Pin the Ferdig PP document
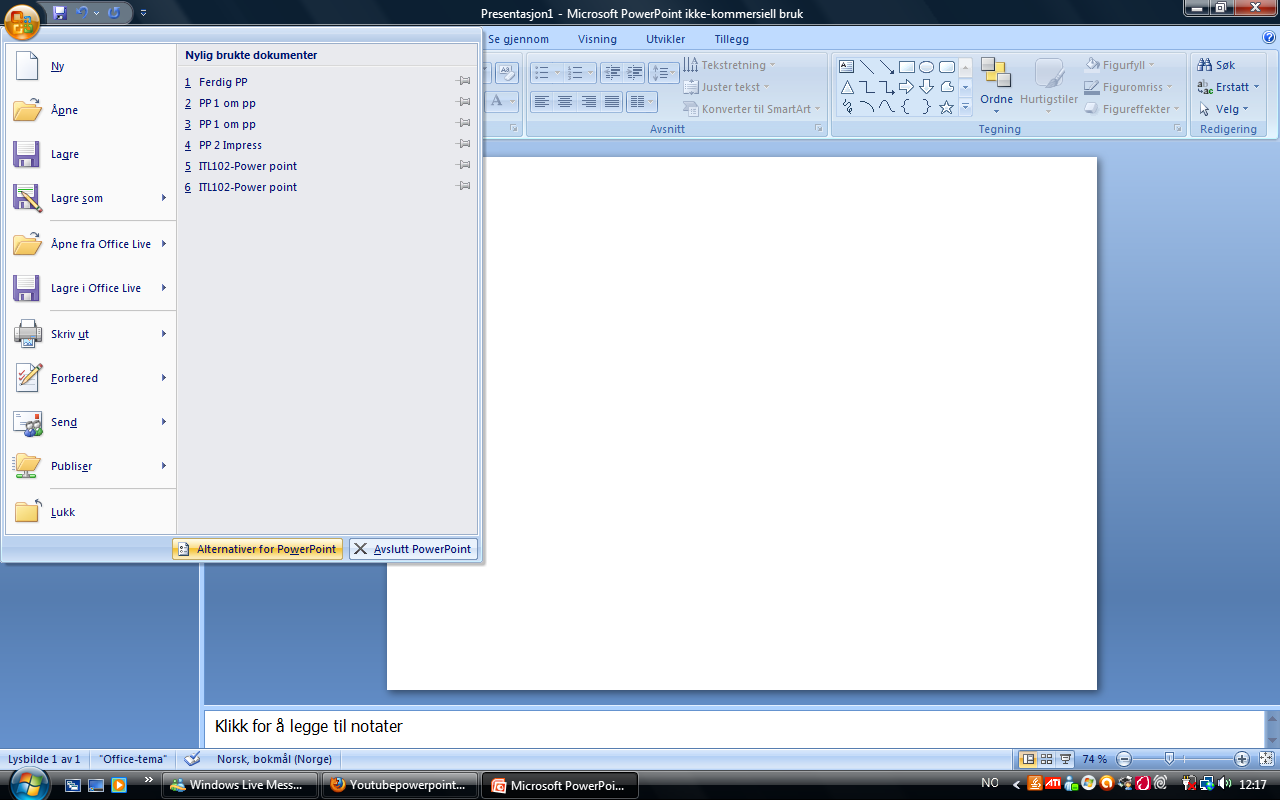The height and width of the screenshot is (800, 1280). click(463, 81)
